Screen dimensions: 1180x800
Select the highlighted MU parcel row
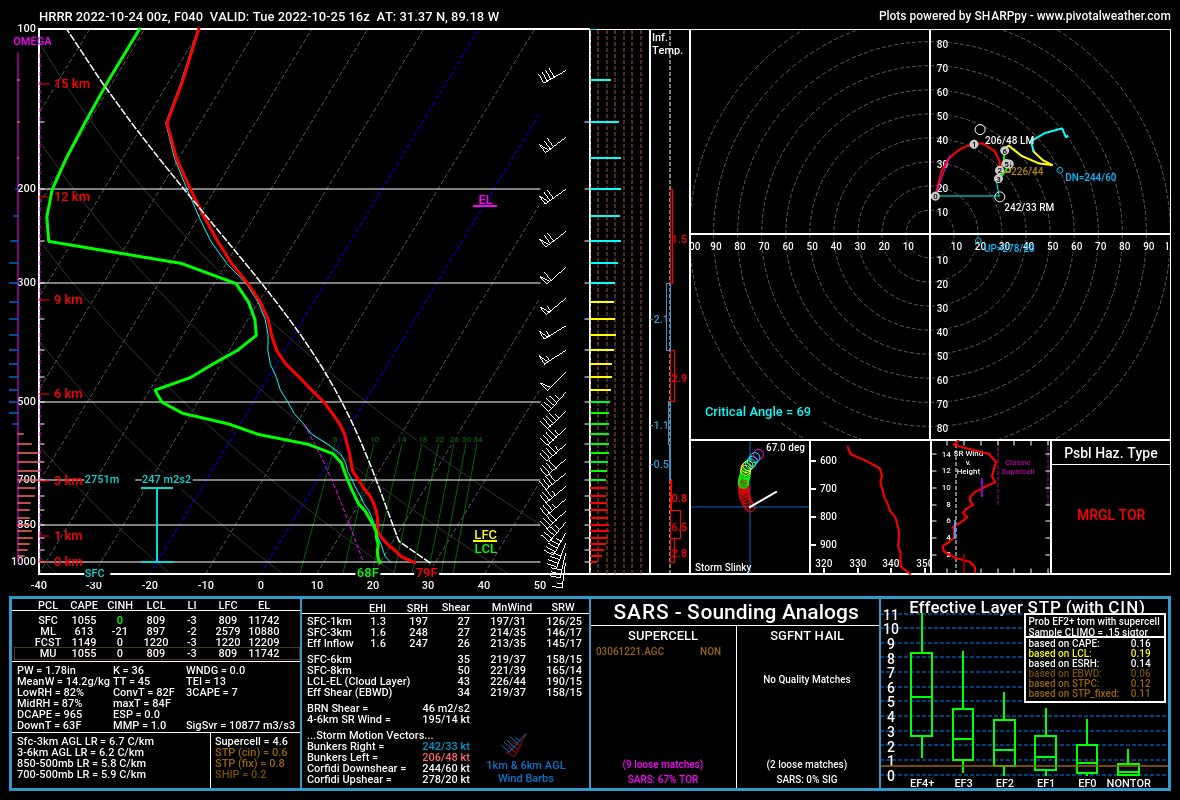coord(157,653)
